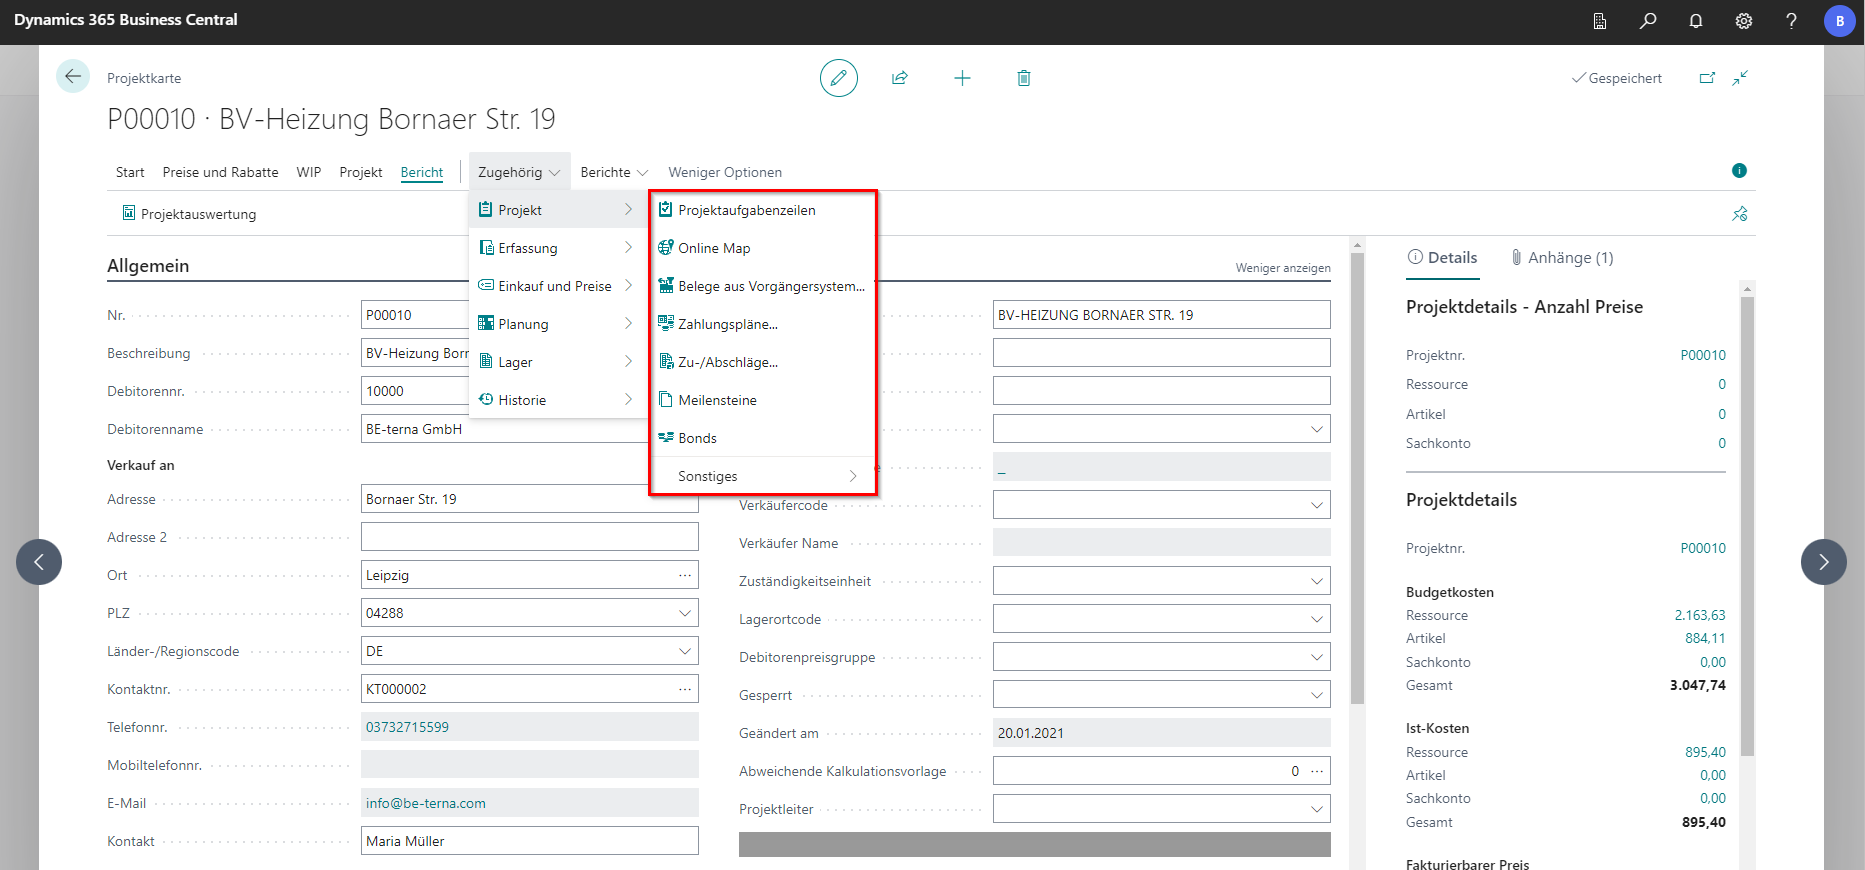The width and height of the screenshot is (1865, 870).
Task: Click the Adresse 2 input field
Action: (x=529, y=537)
